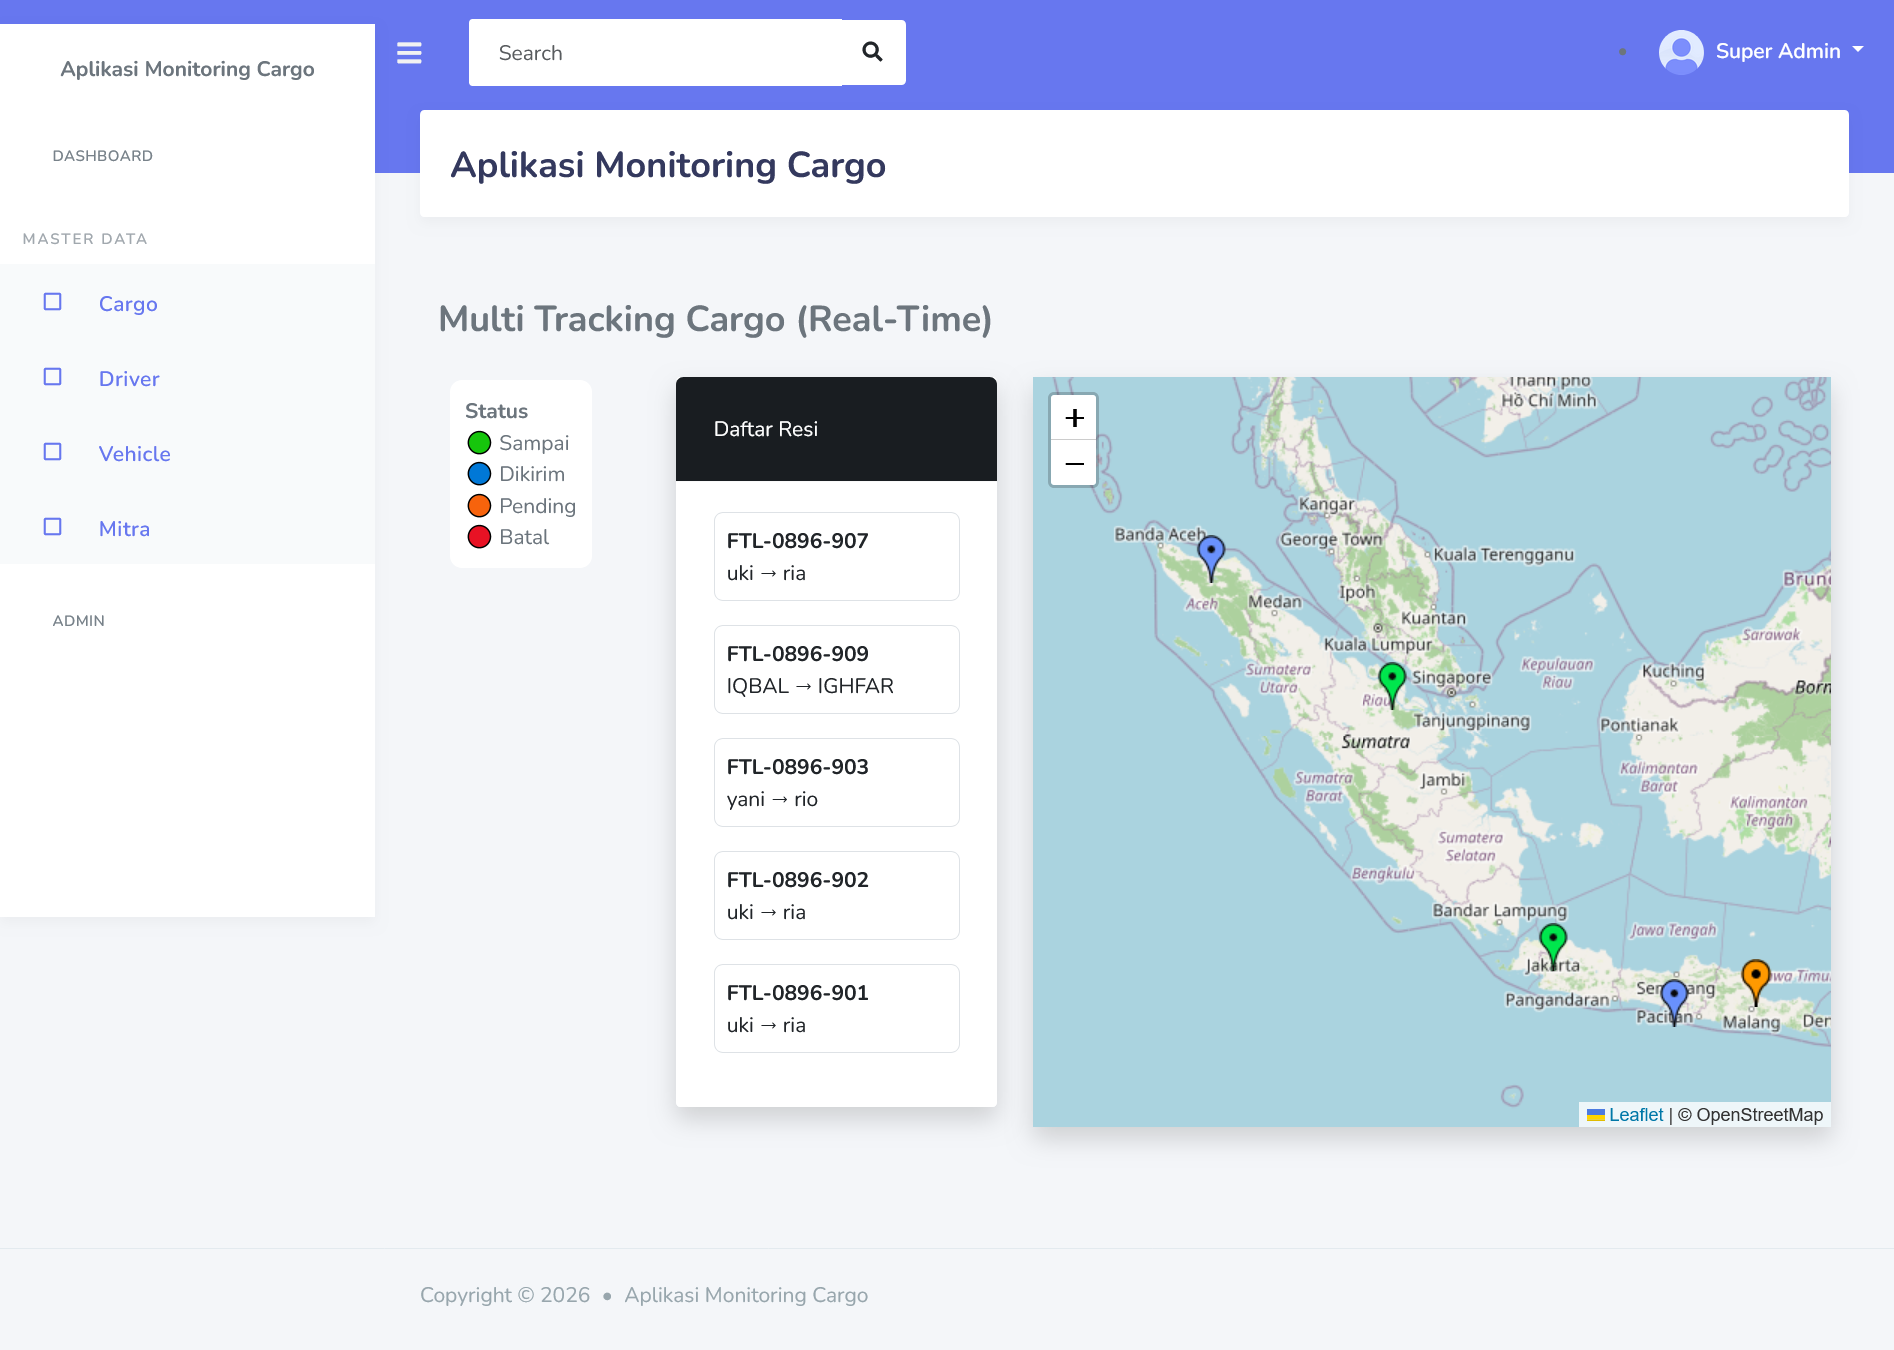1894x1350 pixels.
Task: Click the square icon beside Cargo
Action: coord(53,302)
